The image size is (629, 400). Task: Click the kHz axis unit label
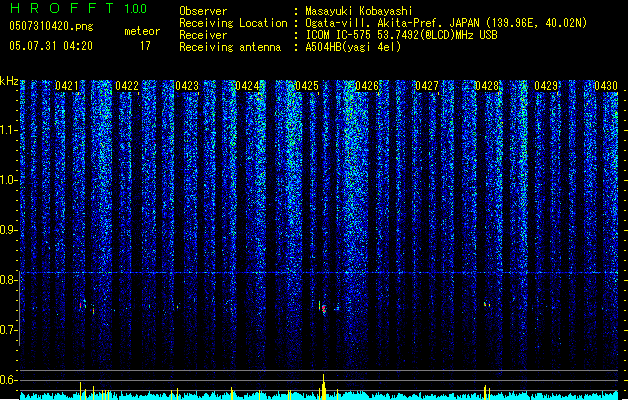(9, 81)
